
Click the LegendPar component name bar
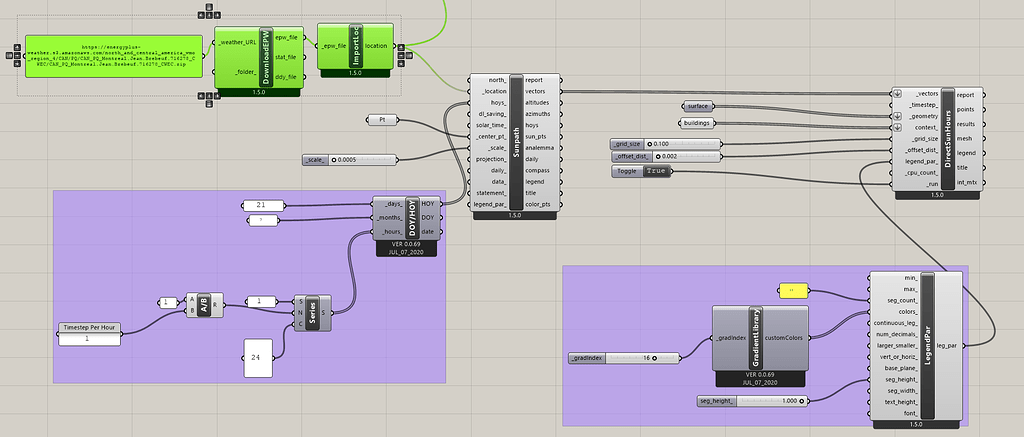click(927, 346)
